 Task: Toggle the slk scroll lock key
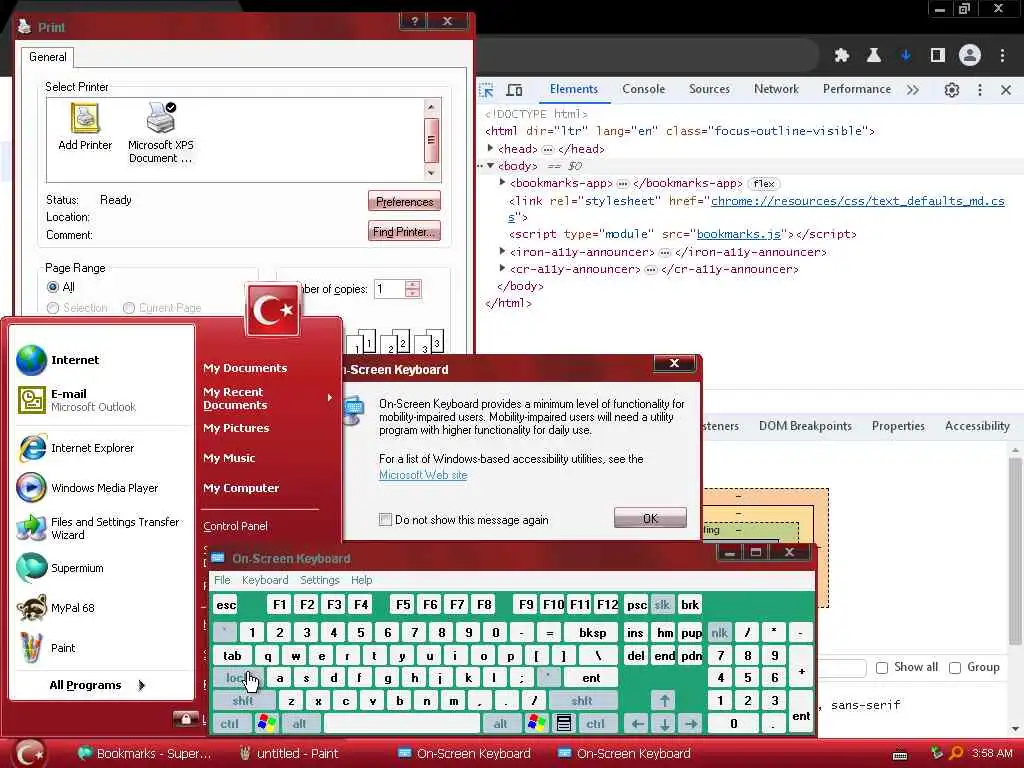click(x=662, y=605)
